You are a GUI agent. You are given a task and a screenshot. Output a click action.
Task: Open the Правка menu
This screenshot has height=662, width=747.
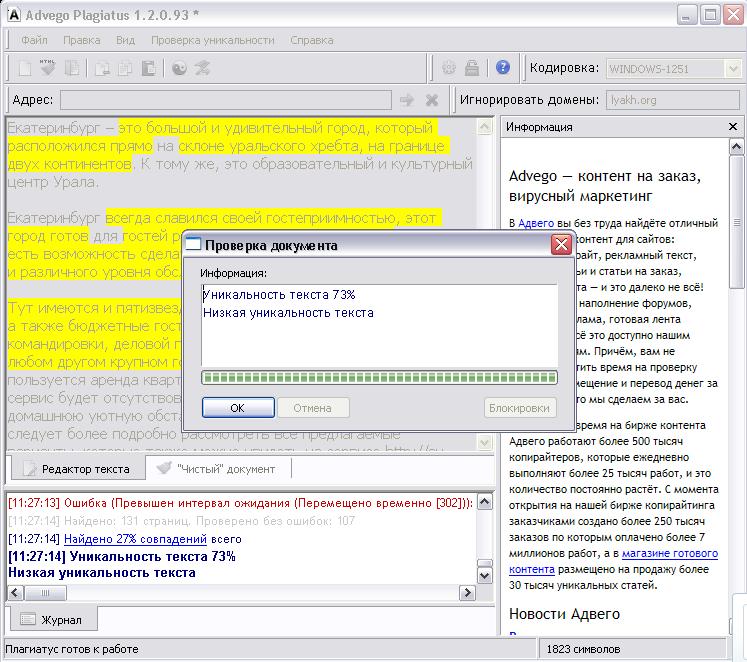(81, 40)
